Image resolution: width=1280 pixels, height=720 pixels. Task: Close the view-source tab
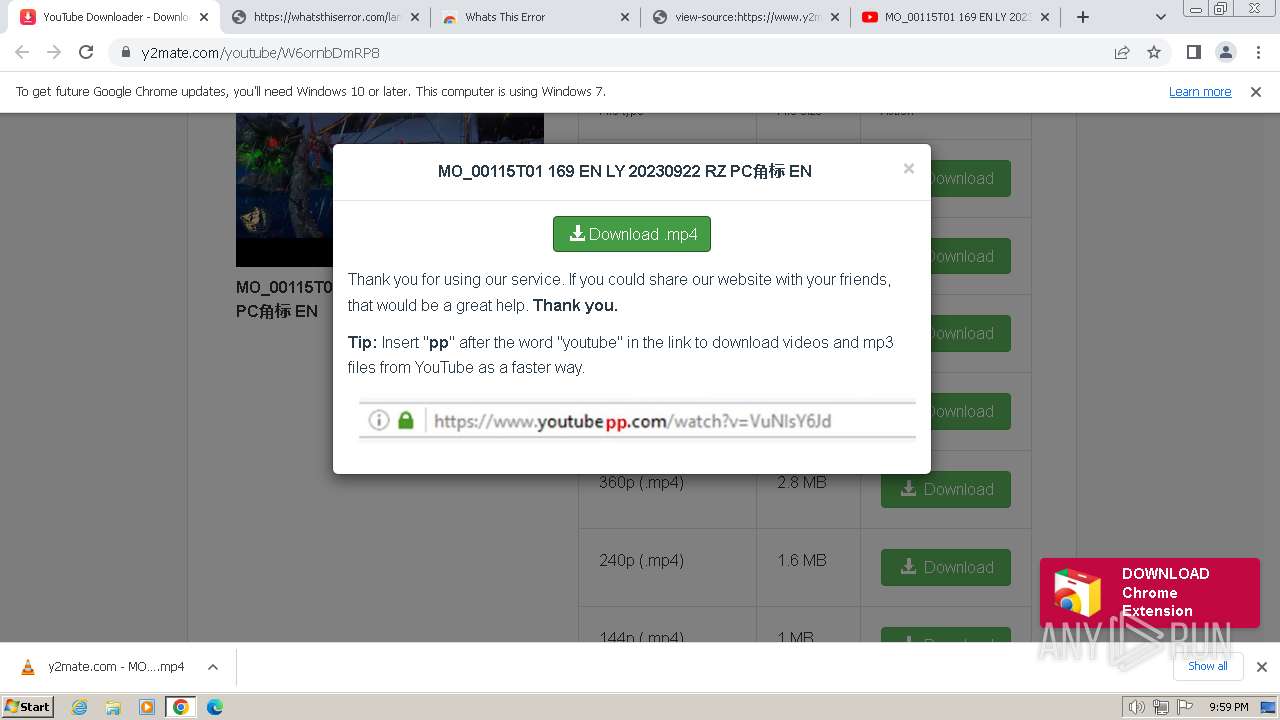click(x=835, y=17)
